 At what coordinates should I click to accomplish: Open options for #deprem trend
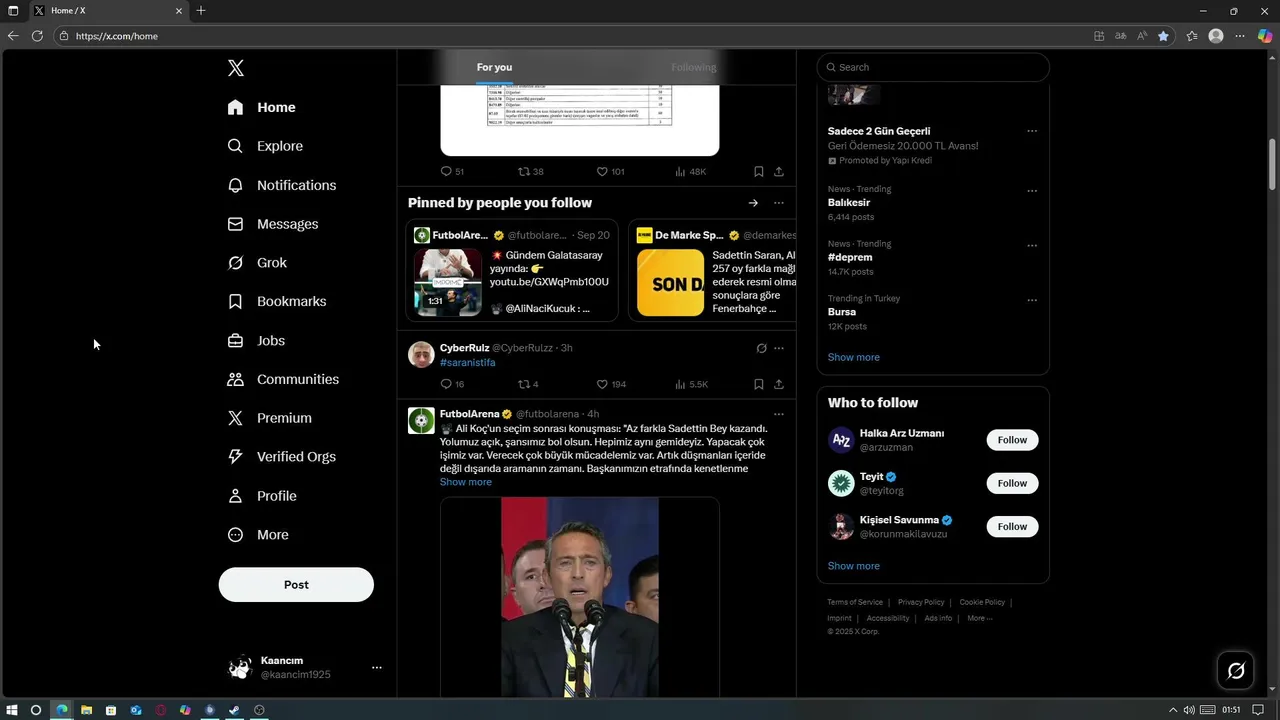1032,245
